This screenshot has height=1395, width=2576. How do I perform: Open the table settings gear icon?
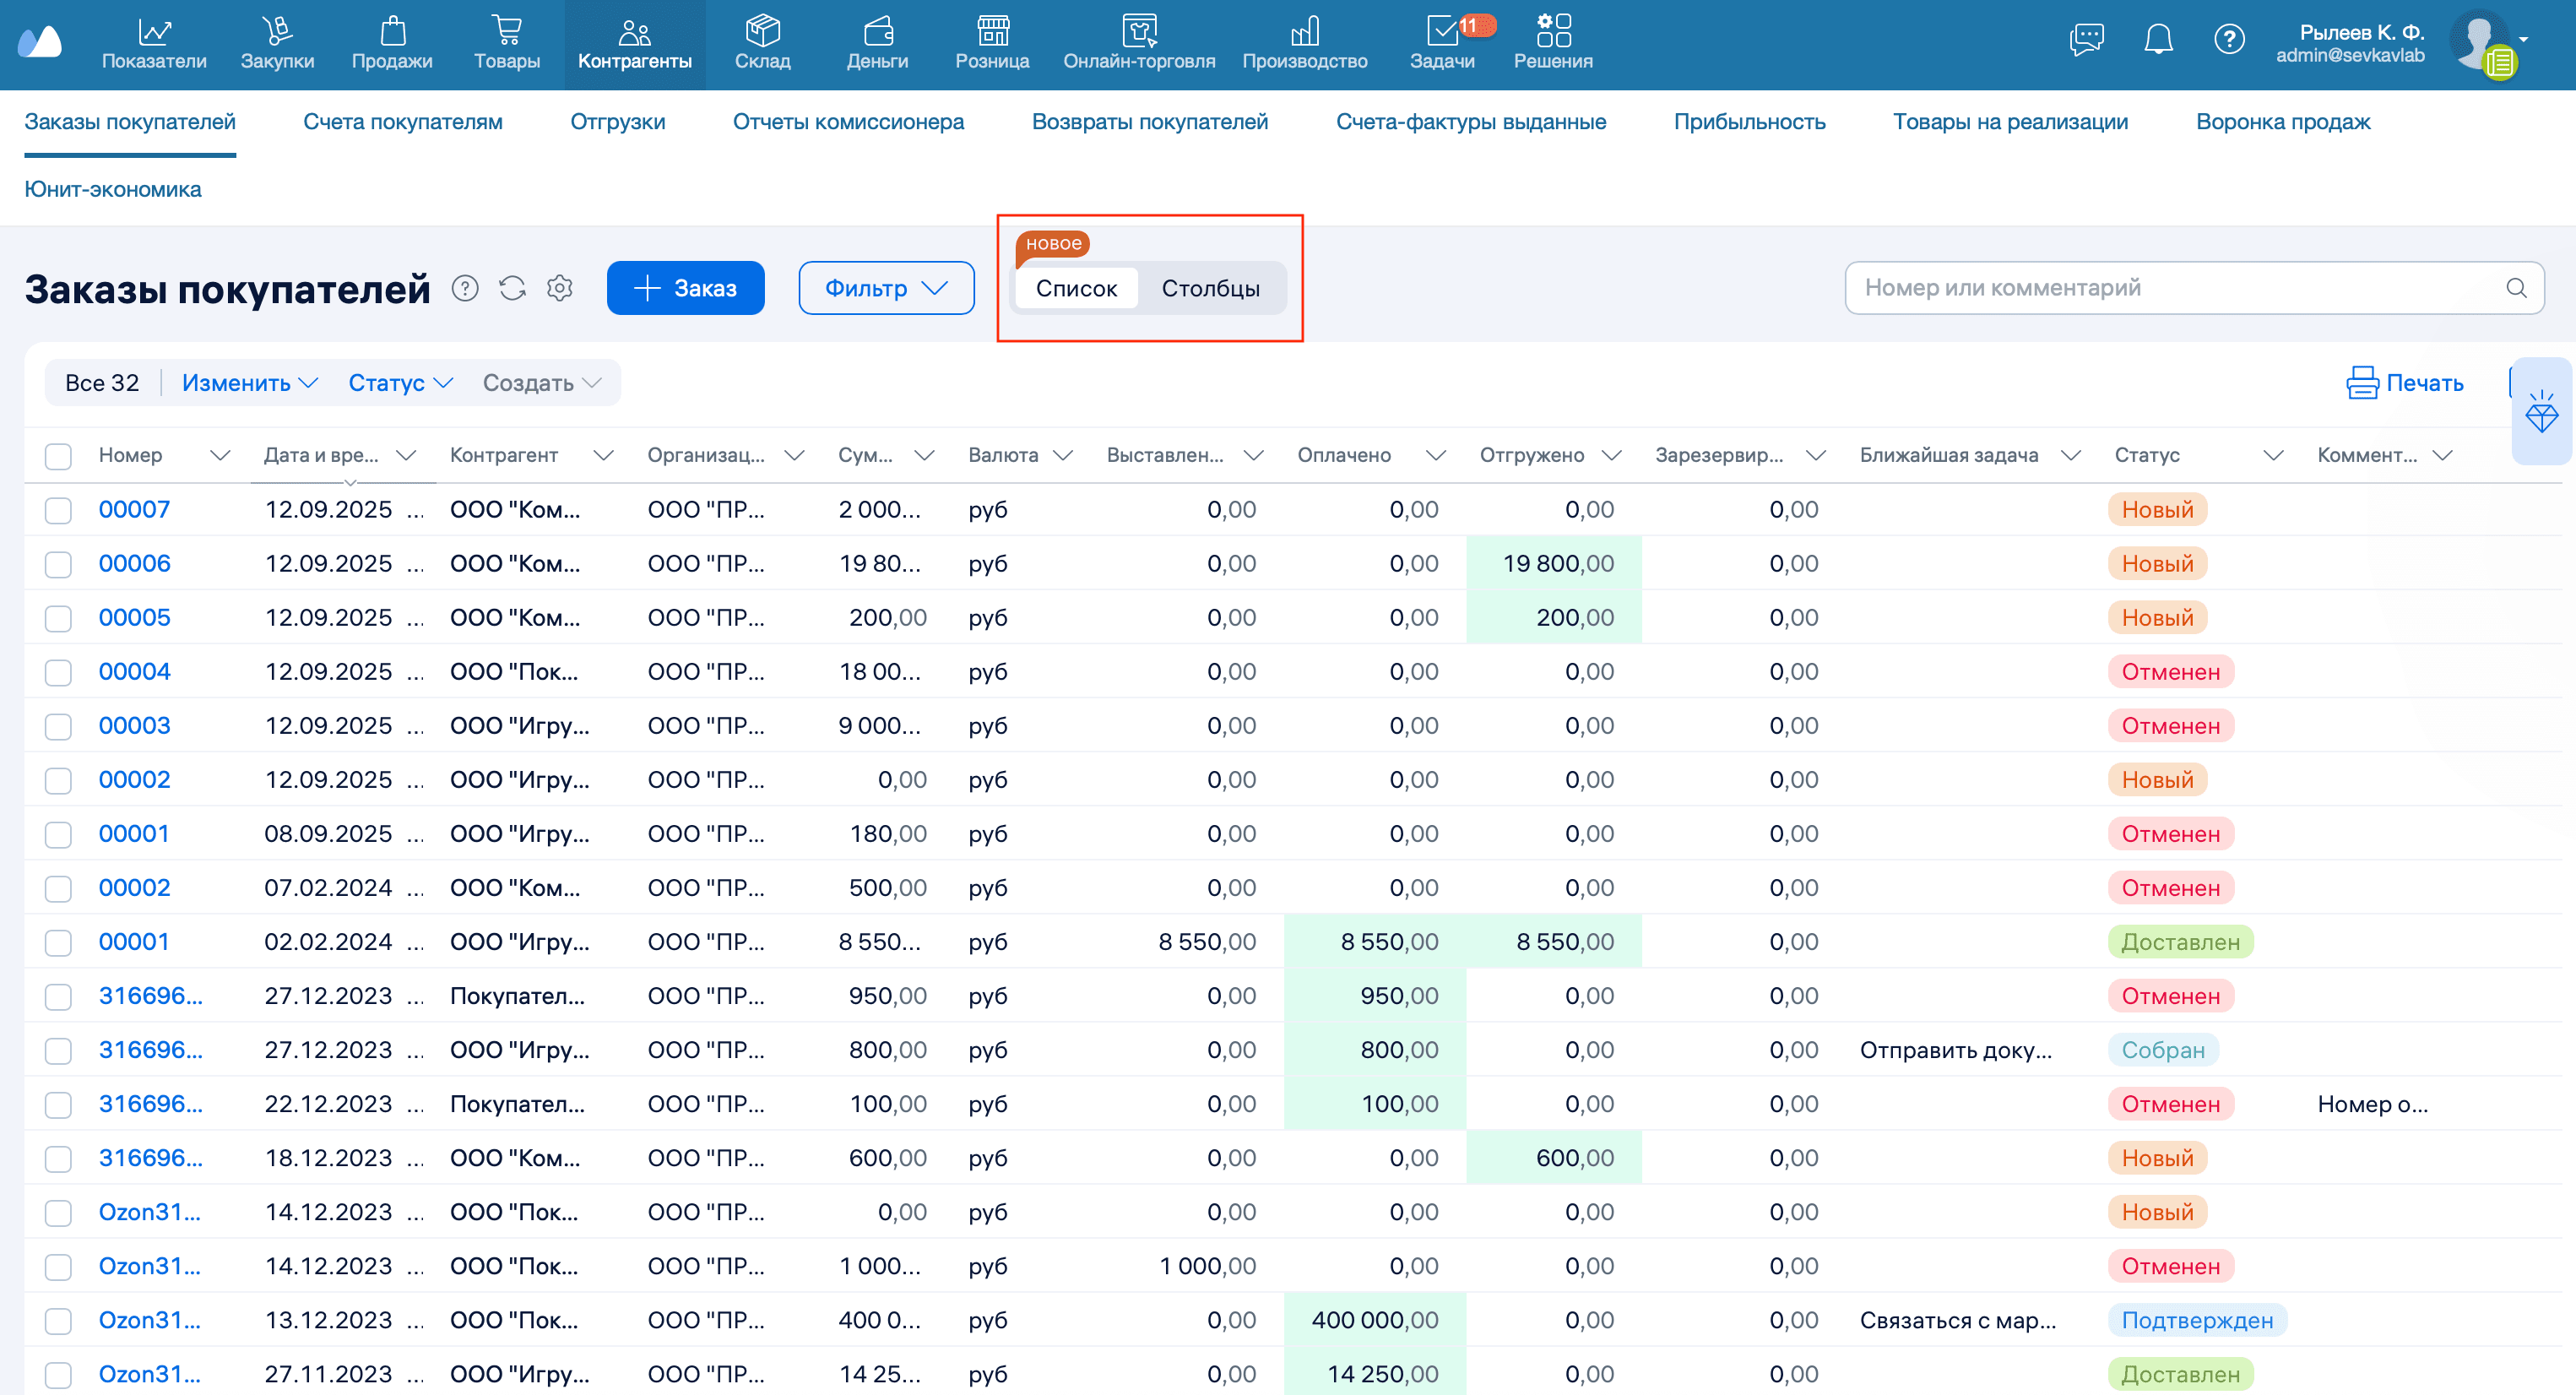(560, 289)
